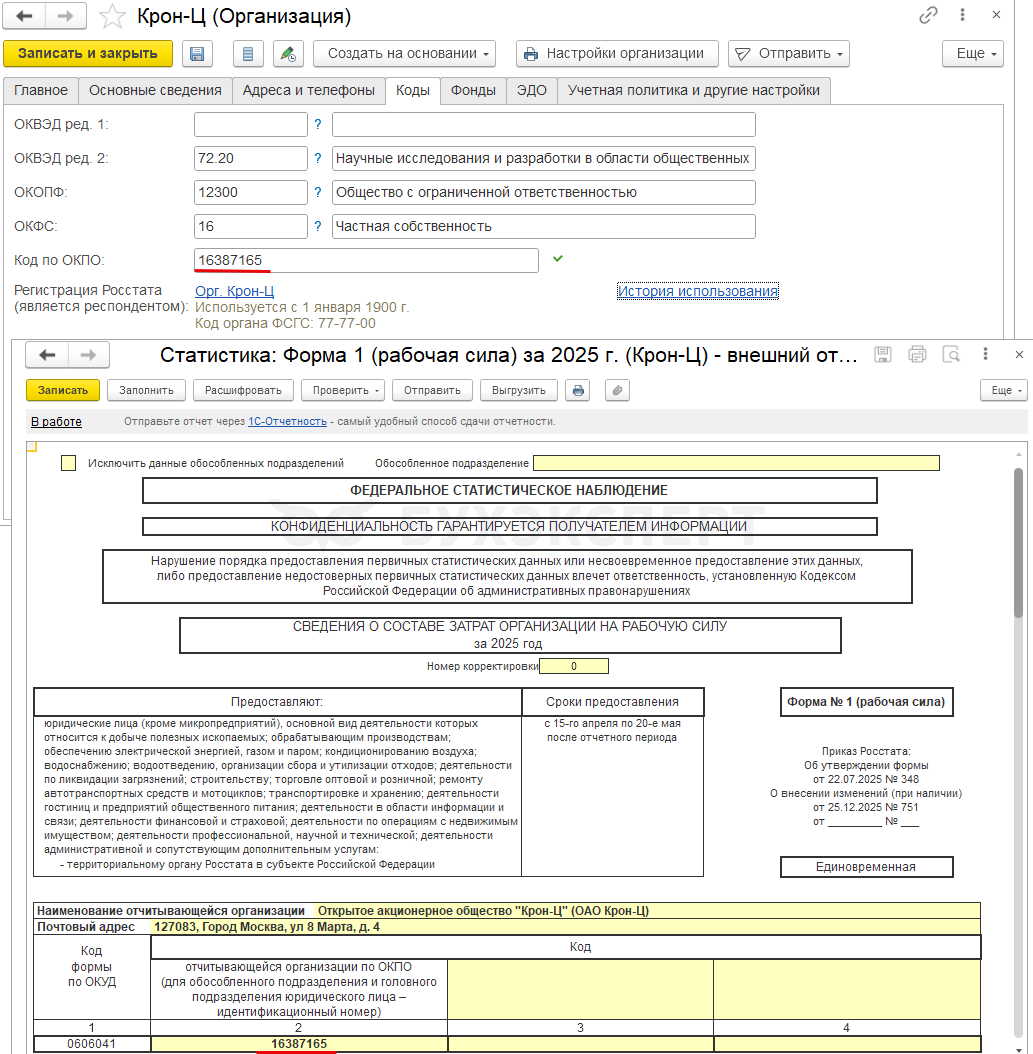Switch to the Главное tab
Viewport: 1033px width, 1054px height.
[x=41, y=91]
